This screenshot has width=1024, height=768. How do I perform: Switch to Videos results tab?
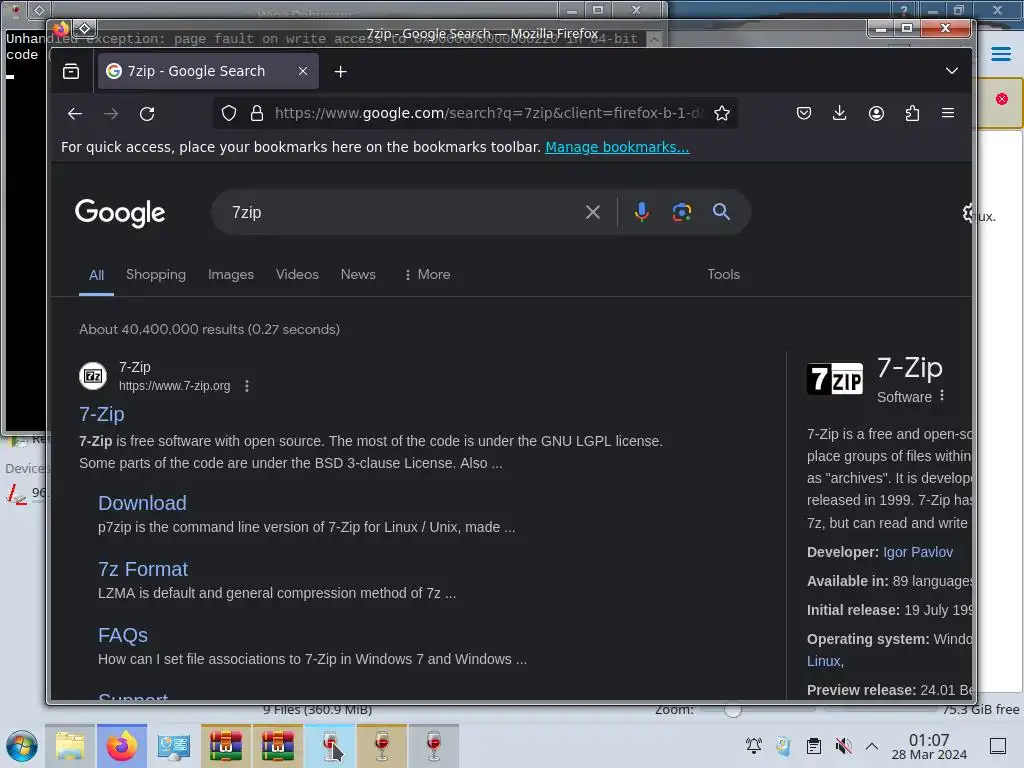(x=297, y=274)
